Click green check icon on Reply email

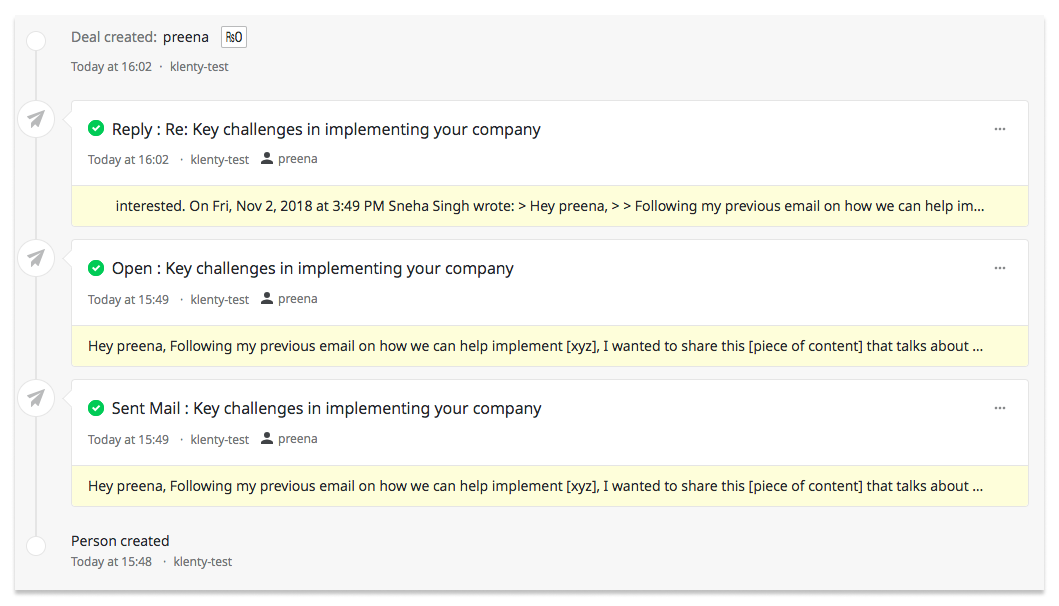click(x=96, y=129)
